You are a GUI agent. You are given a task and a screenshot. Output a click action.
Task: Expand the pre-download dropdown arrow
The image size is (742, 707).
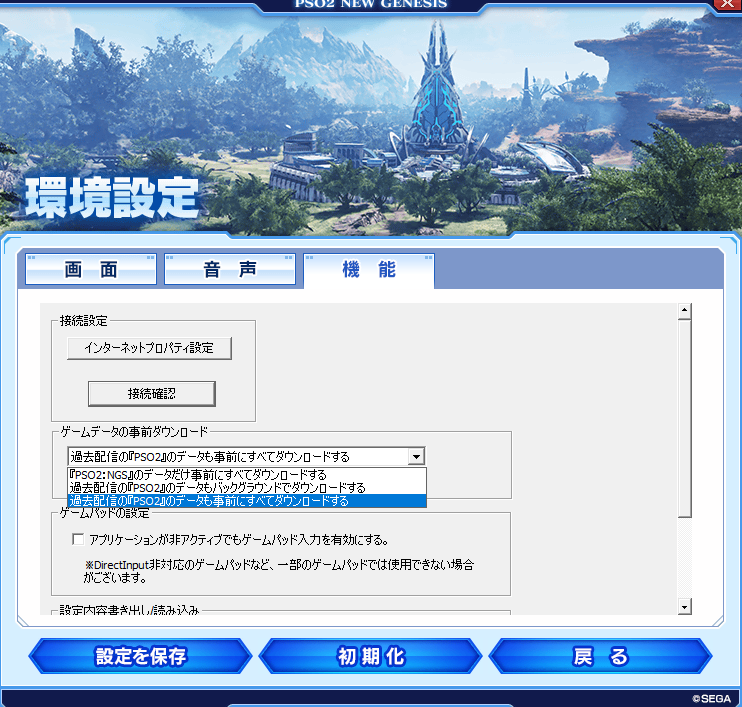pyautogui.click(x=416, y=457)
